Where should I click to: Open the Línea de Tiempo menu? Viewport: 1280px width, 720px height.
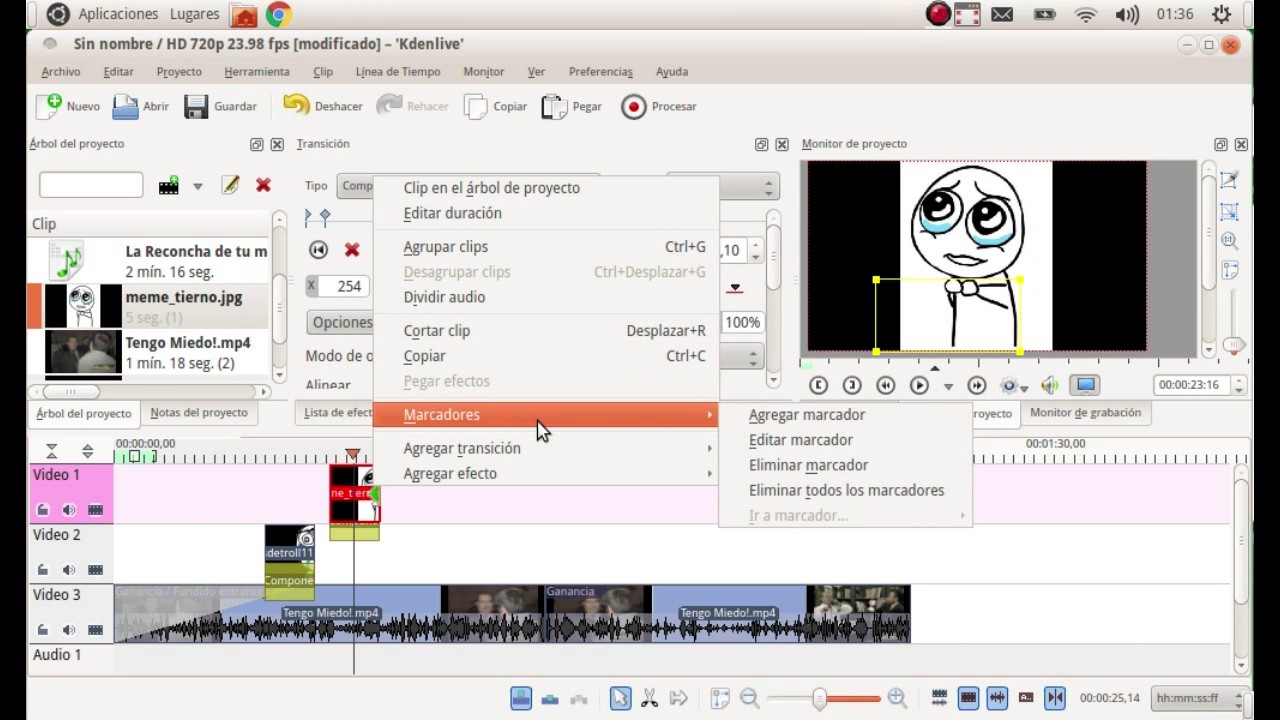398,72
